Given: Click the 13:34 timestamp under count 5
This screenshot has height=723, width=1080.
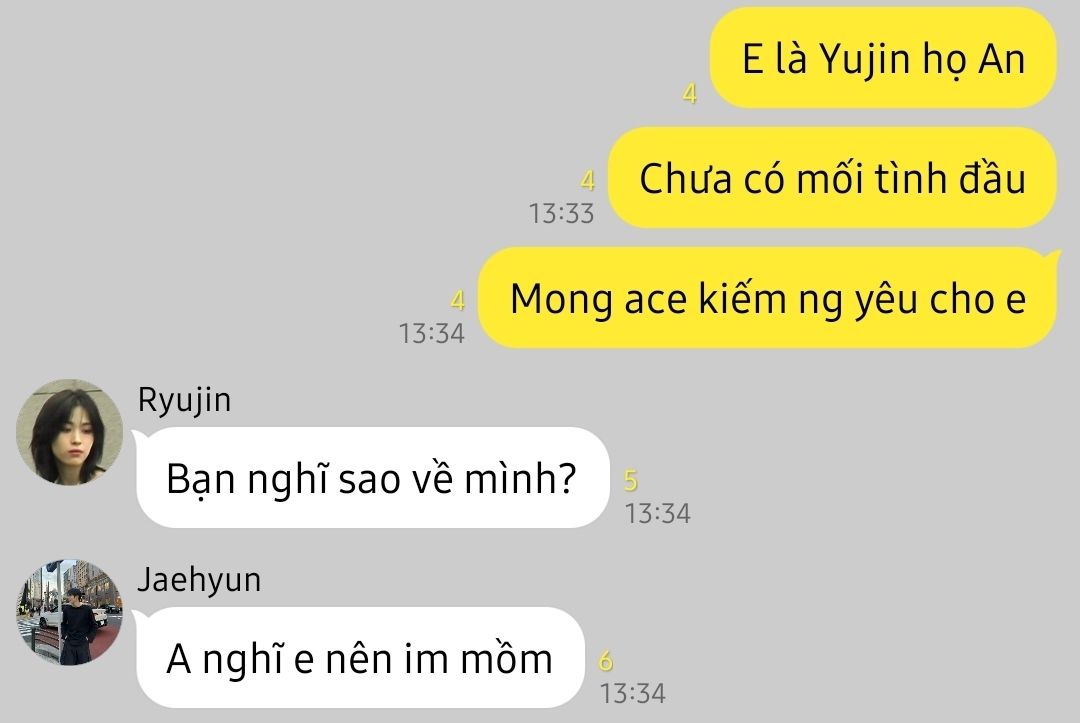Looking at the screenshot, I should pos(657,514).
